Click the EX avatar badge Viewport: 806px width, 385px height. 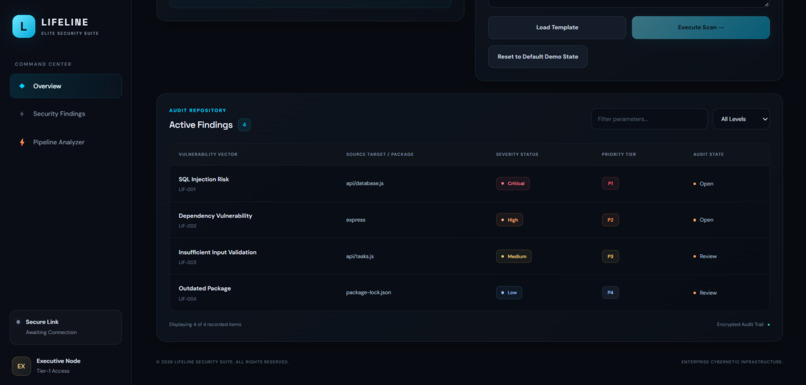tap(21, 366)
